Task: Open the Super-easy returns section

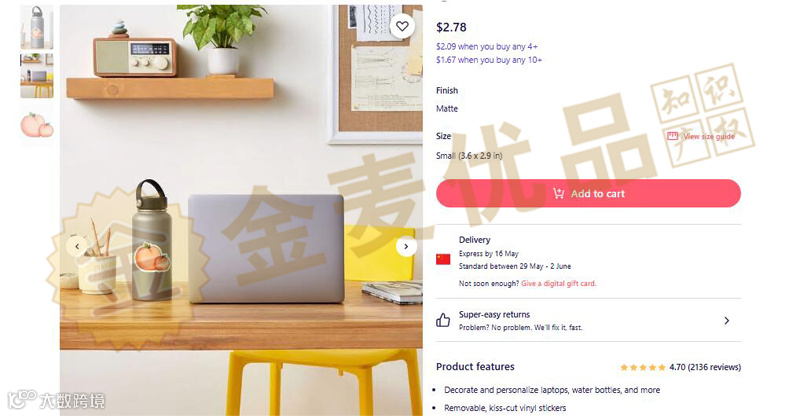Action: (x=588, y=320)
